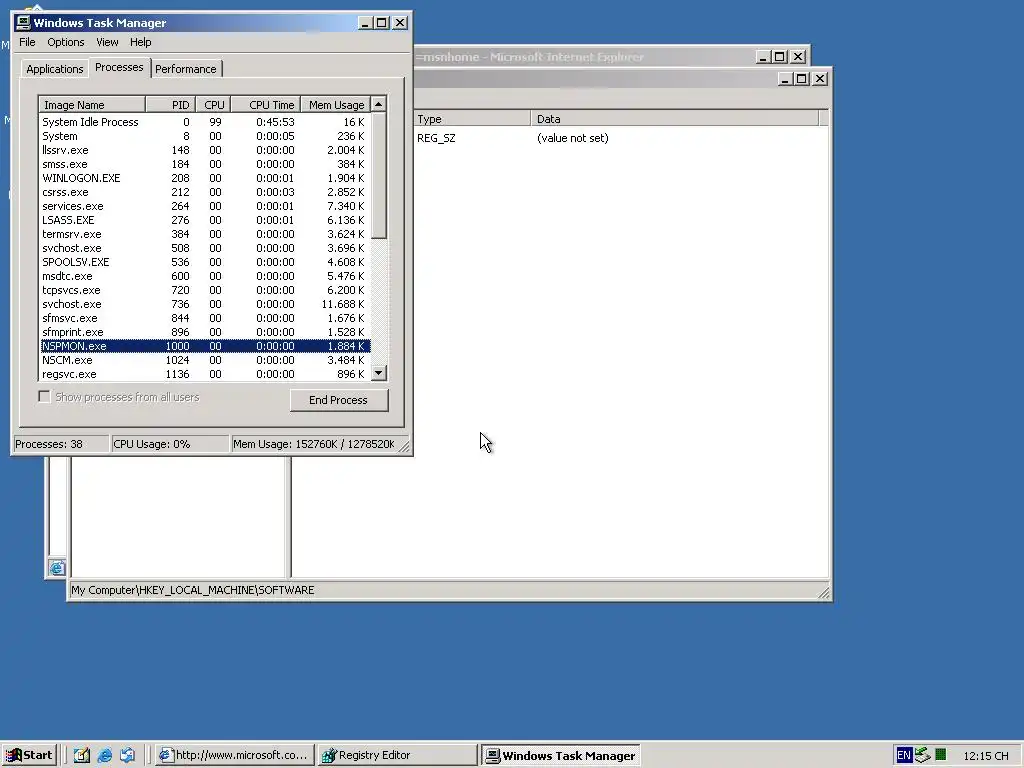
Task: Toggle Show processes from all users
Action: point(44,397)
